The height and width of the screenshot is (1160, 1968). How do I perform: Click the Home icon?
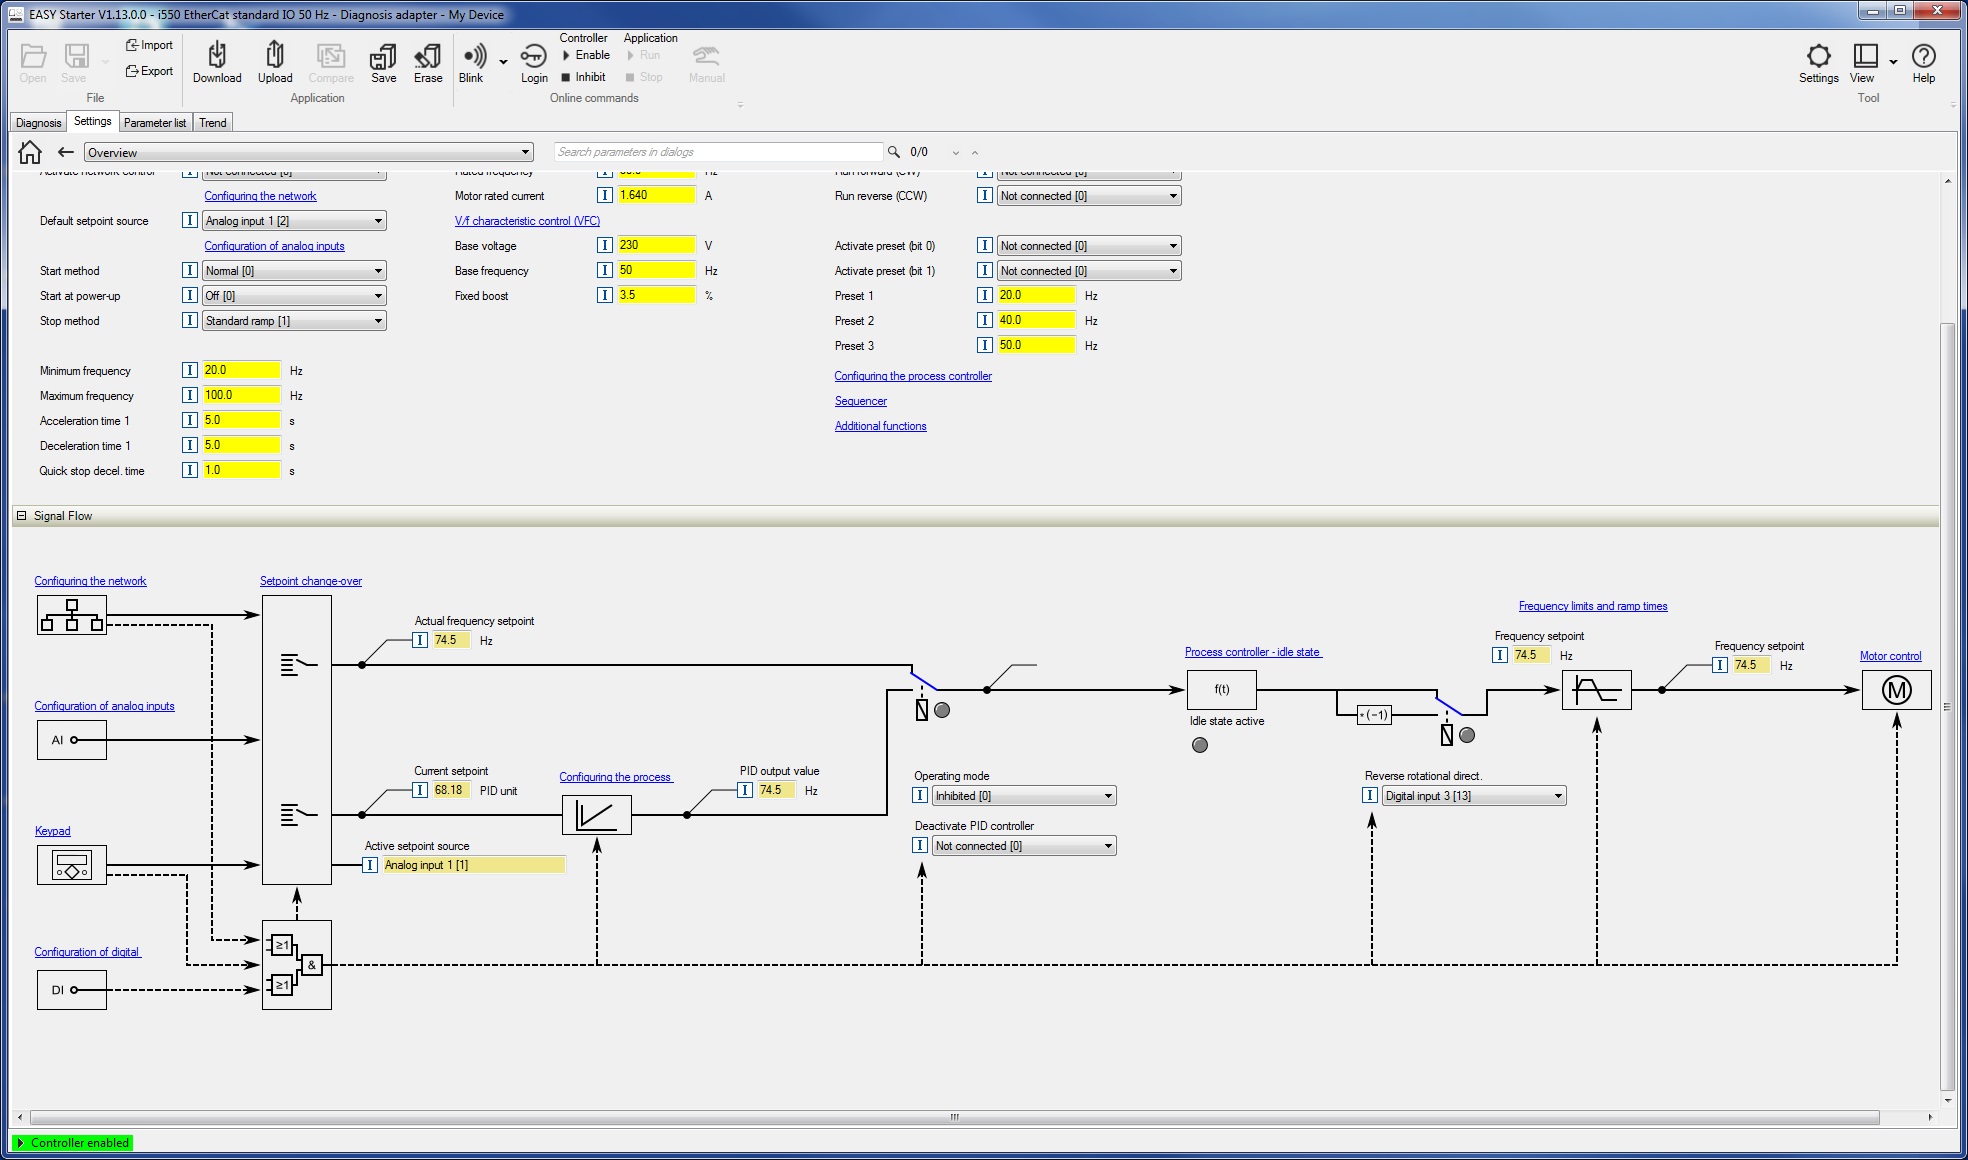(x=30, y=152)
